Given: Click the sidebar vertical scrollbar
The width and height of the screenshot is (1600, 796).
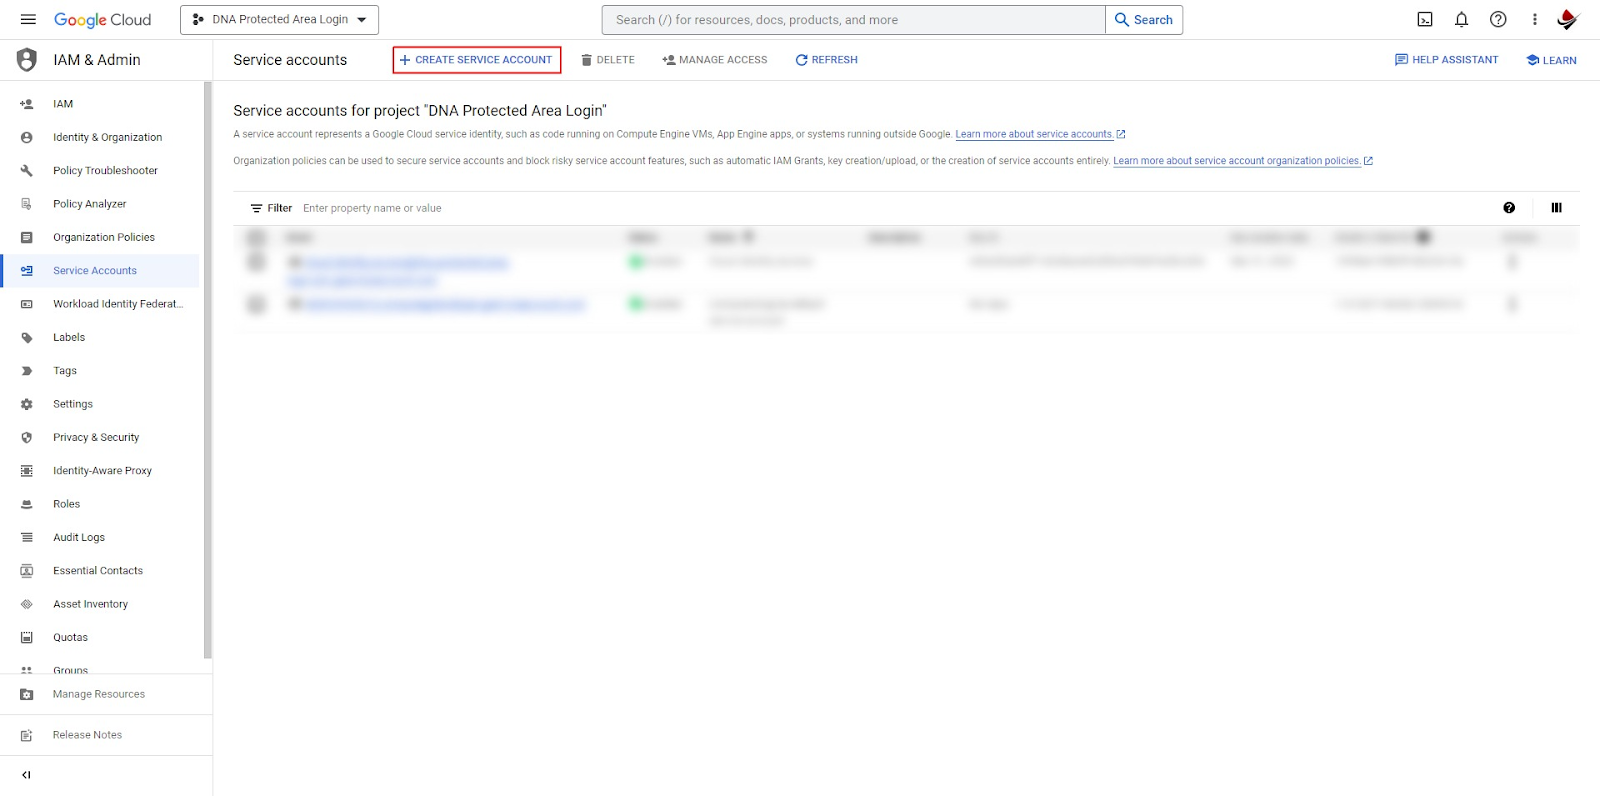Looking at the screenshot, I should coord(208,370).
